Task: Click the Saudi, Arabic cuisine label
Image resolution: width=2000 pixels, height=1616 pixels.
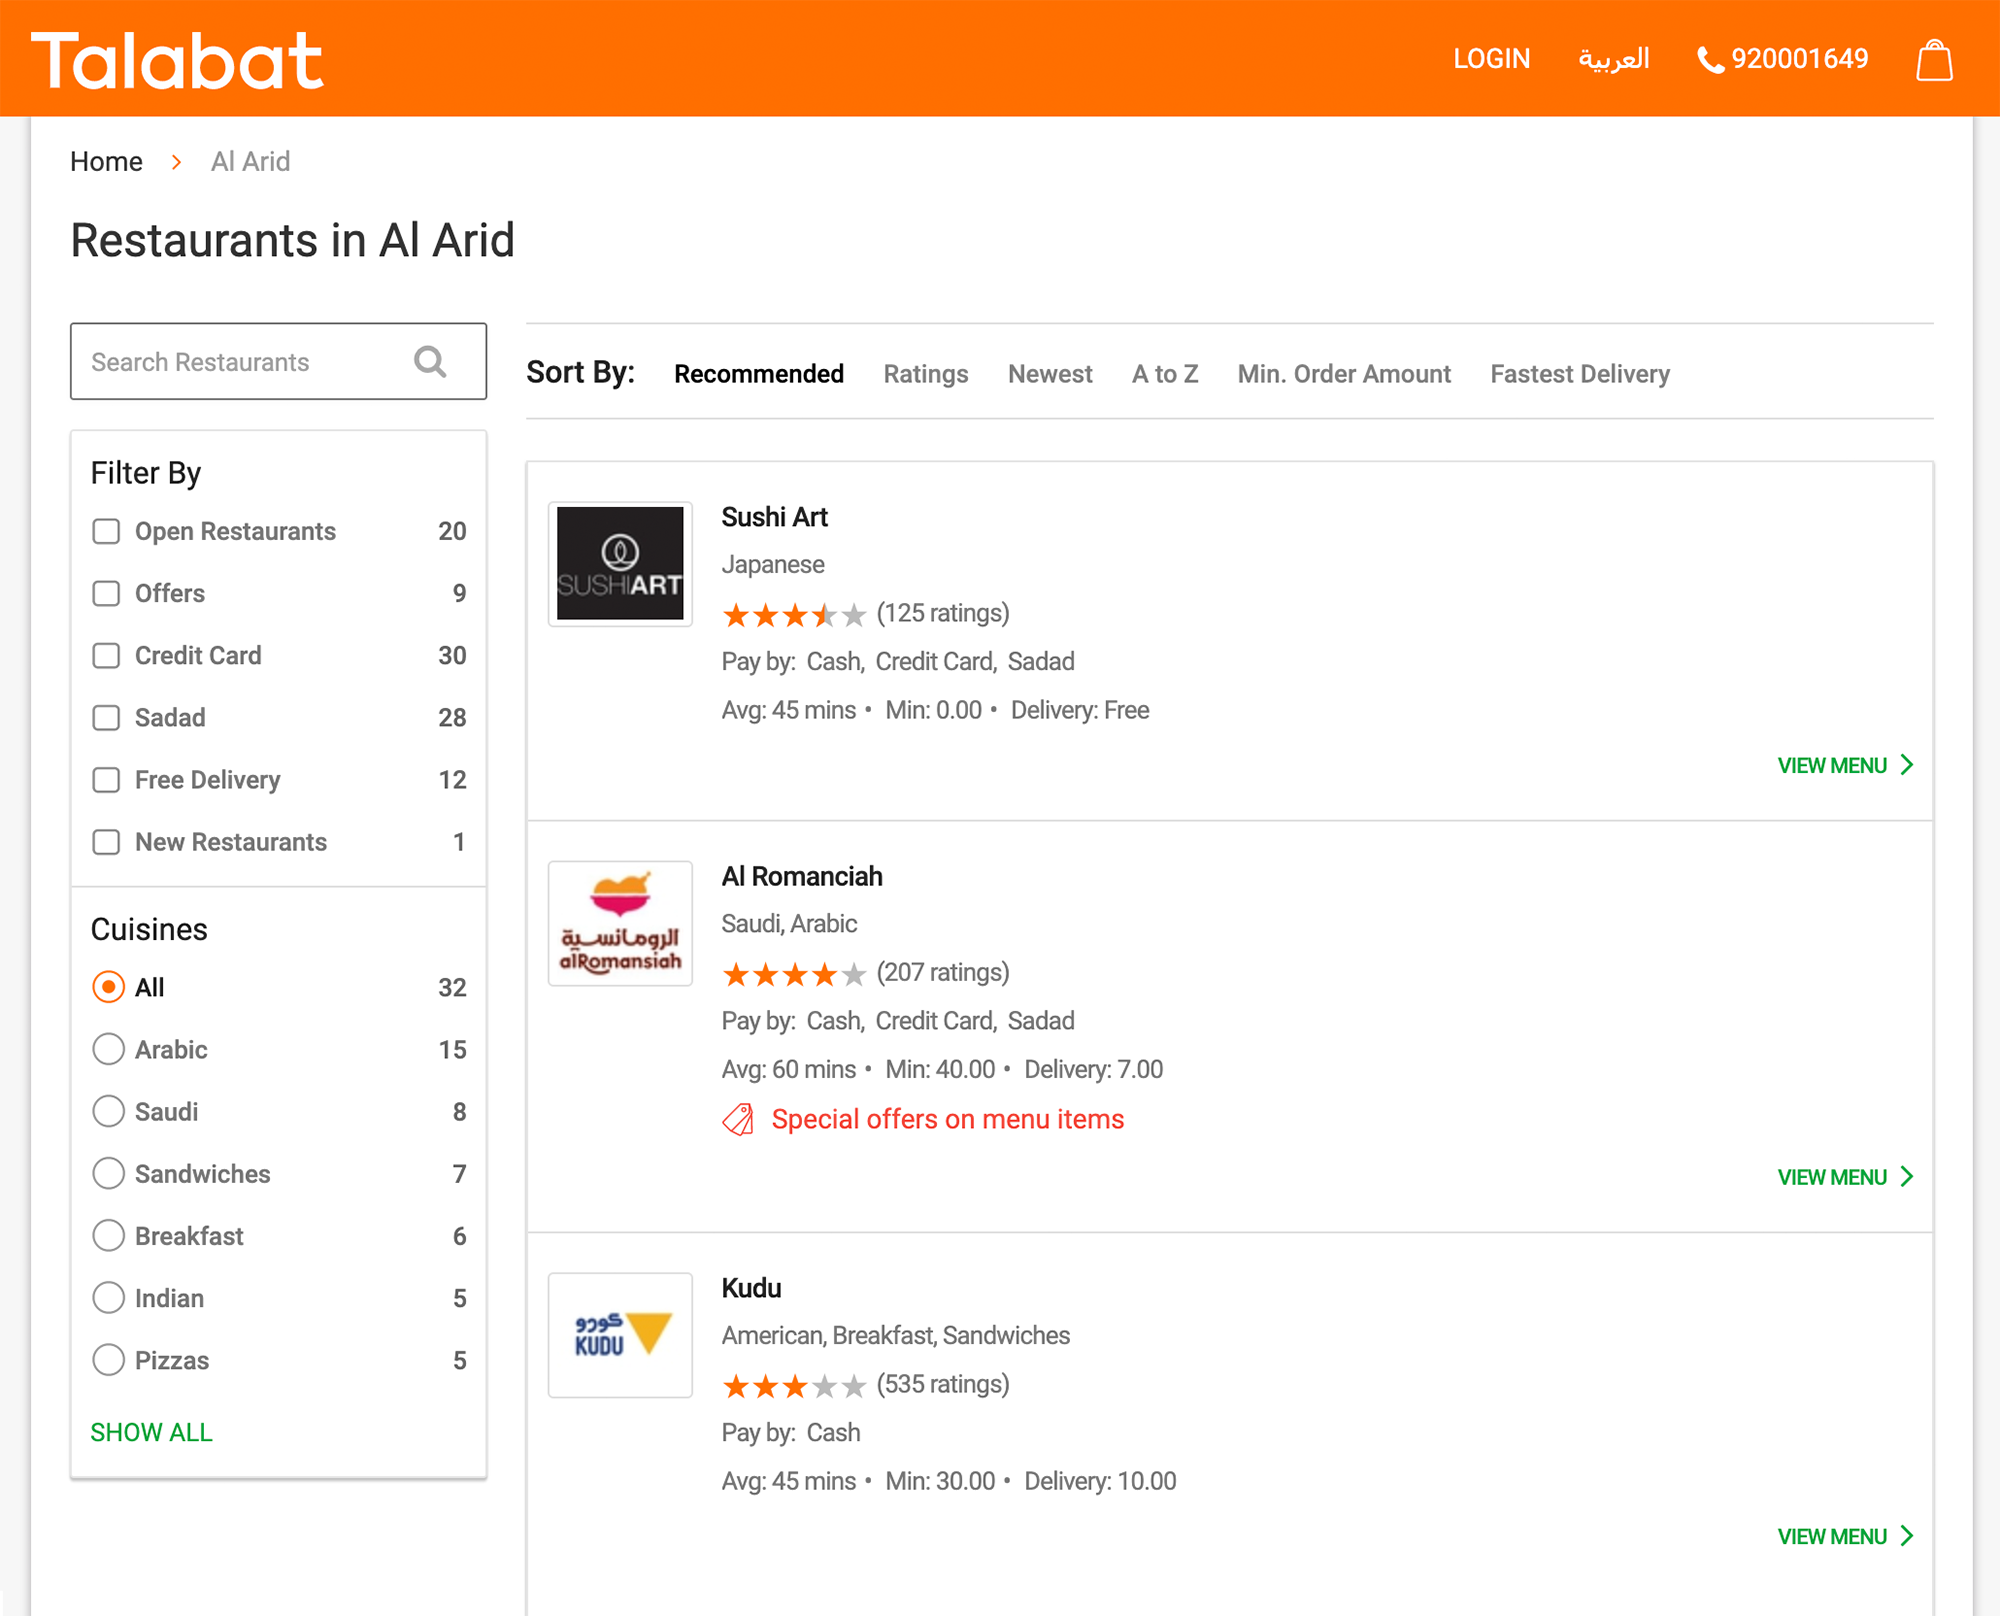Action: [x=789, y=924]
